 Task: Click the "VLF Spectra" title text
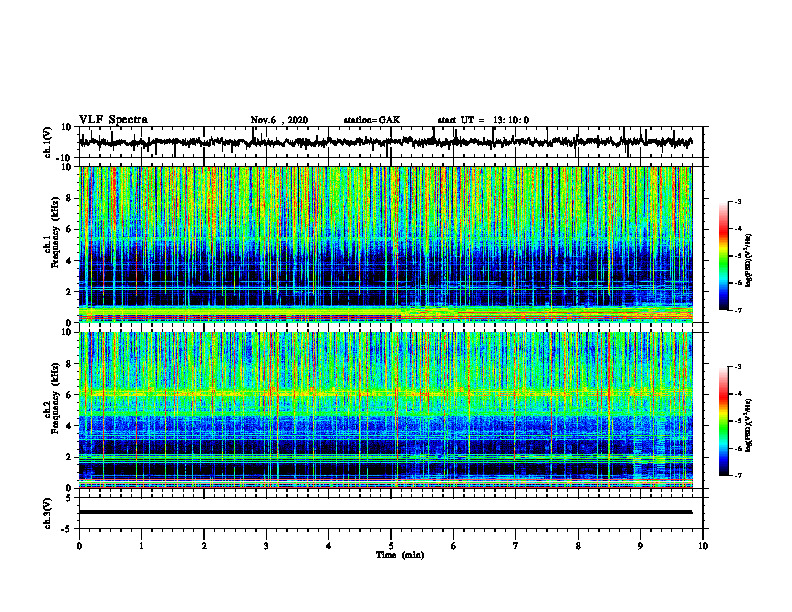113,120
